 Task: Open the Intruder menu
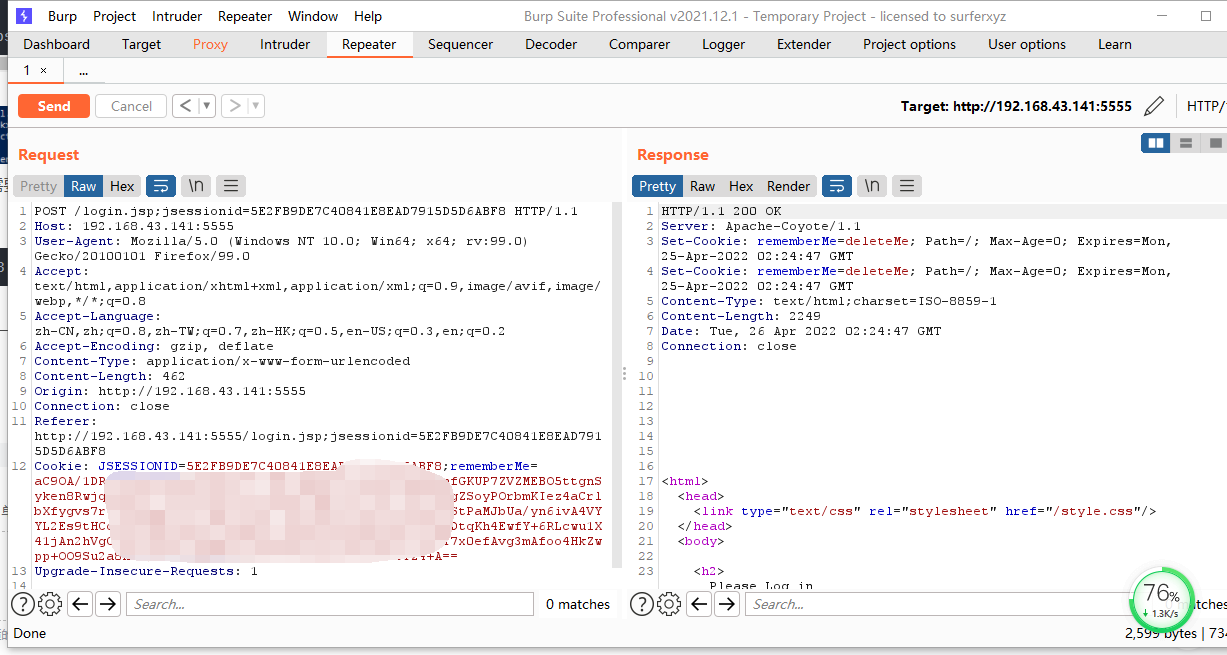[x=177, y=16]
